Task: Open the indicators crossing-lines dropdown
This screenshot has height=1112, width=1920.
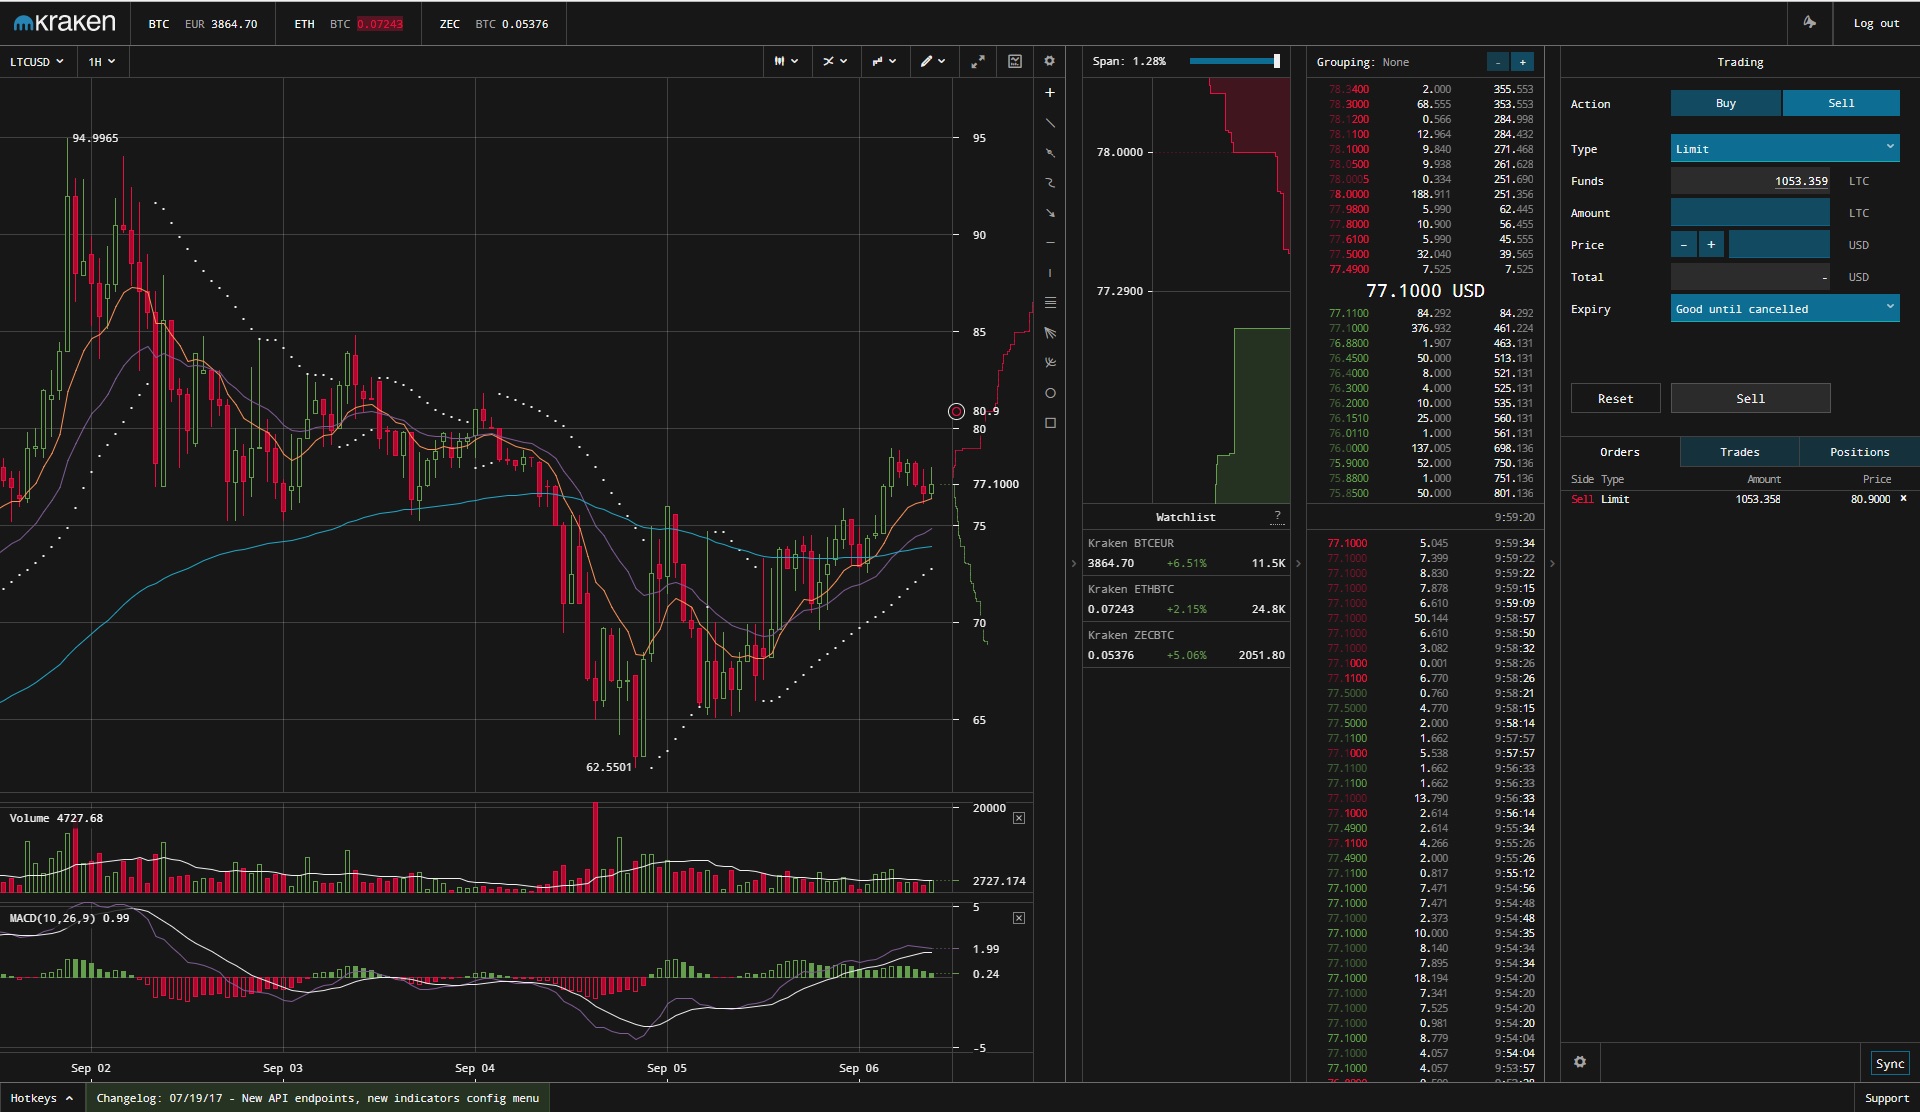Action: (x=835, y=62)
